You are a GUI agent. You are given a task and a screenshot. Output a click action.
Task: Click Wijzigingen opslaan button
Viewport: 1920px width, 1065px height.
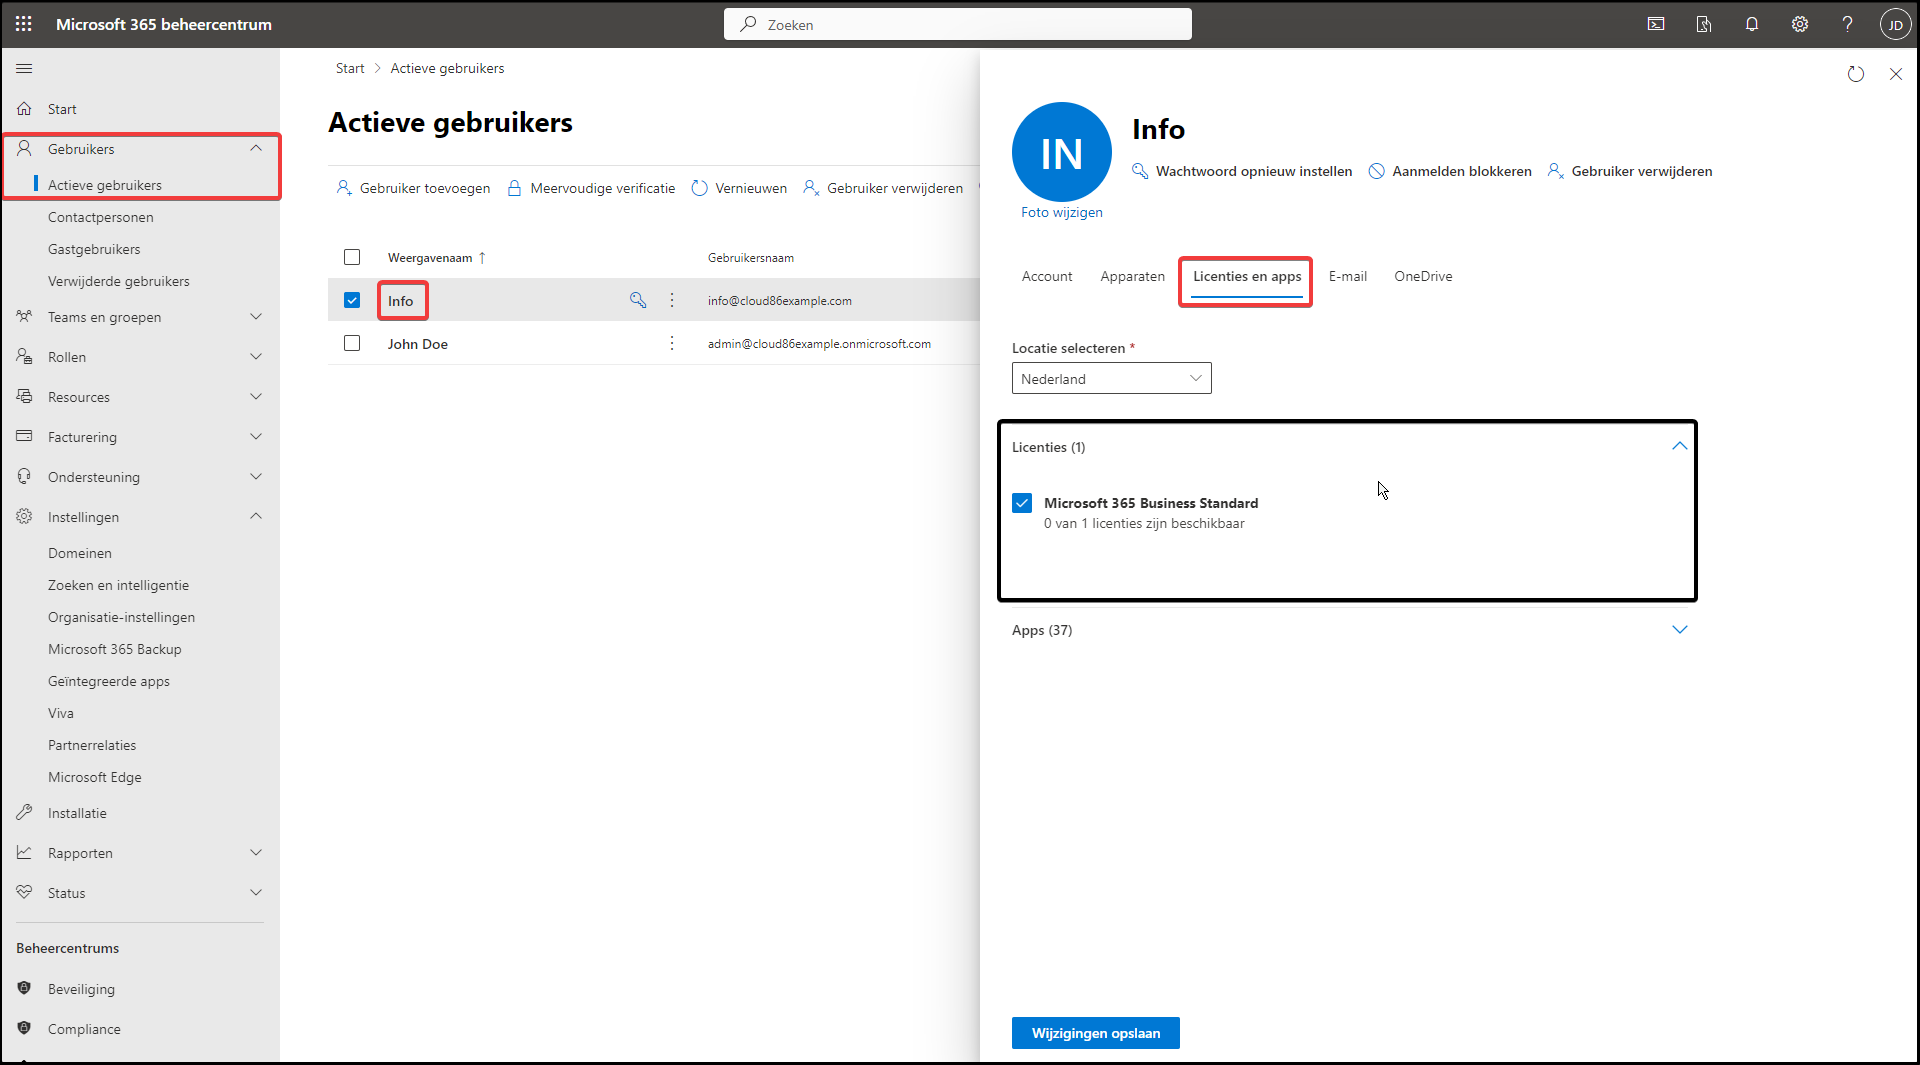pos(1096,1033)
